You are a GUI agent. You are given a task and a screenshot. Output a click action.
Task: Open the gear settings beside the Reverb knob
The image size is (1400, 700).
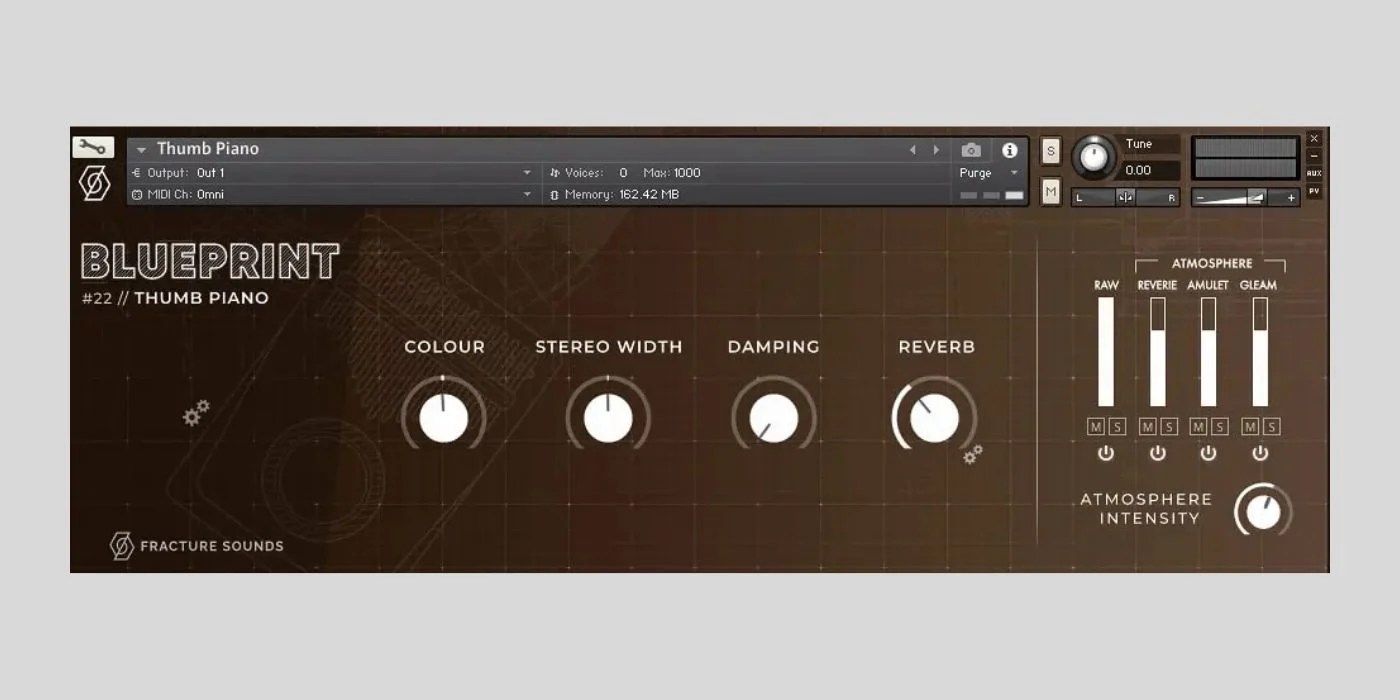point(972,455)
